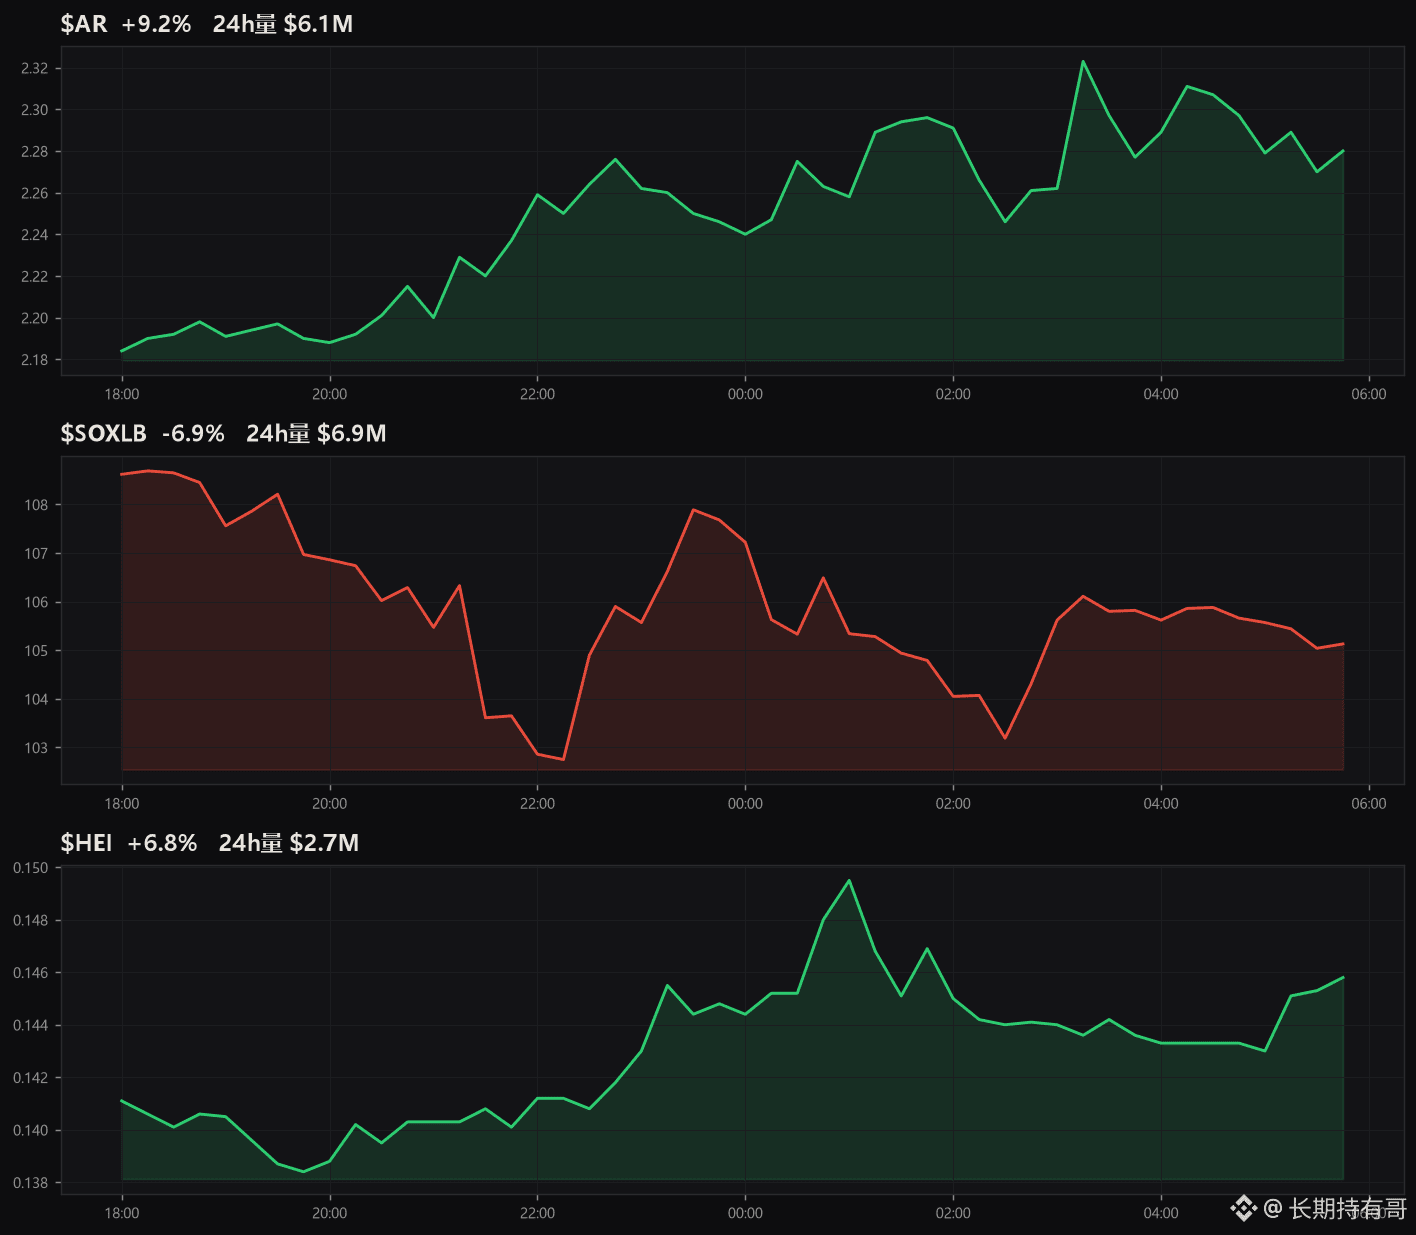Click the 24h量 $2.7M label for HEI
1416x1235 pixels.
(x=289, y=843)
